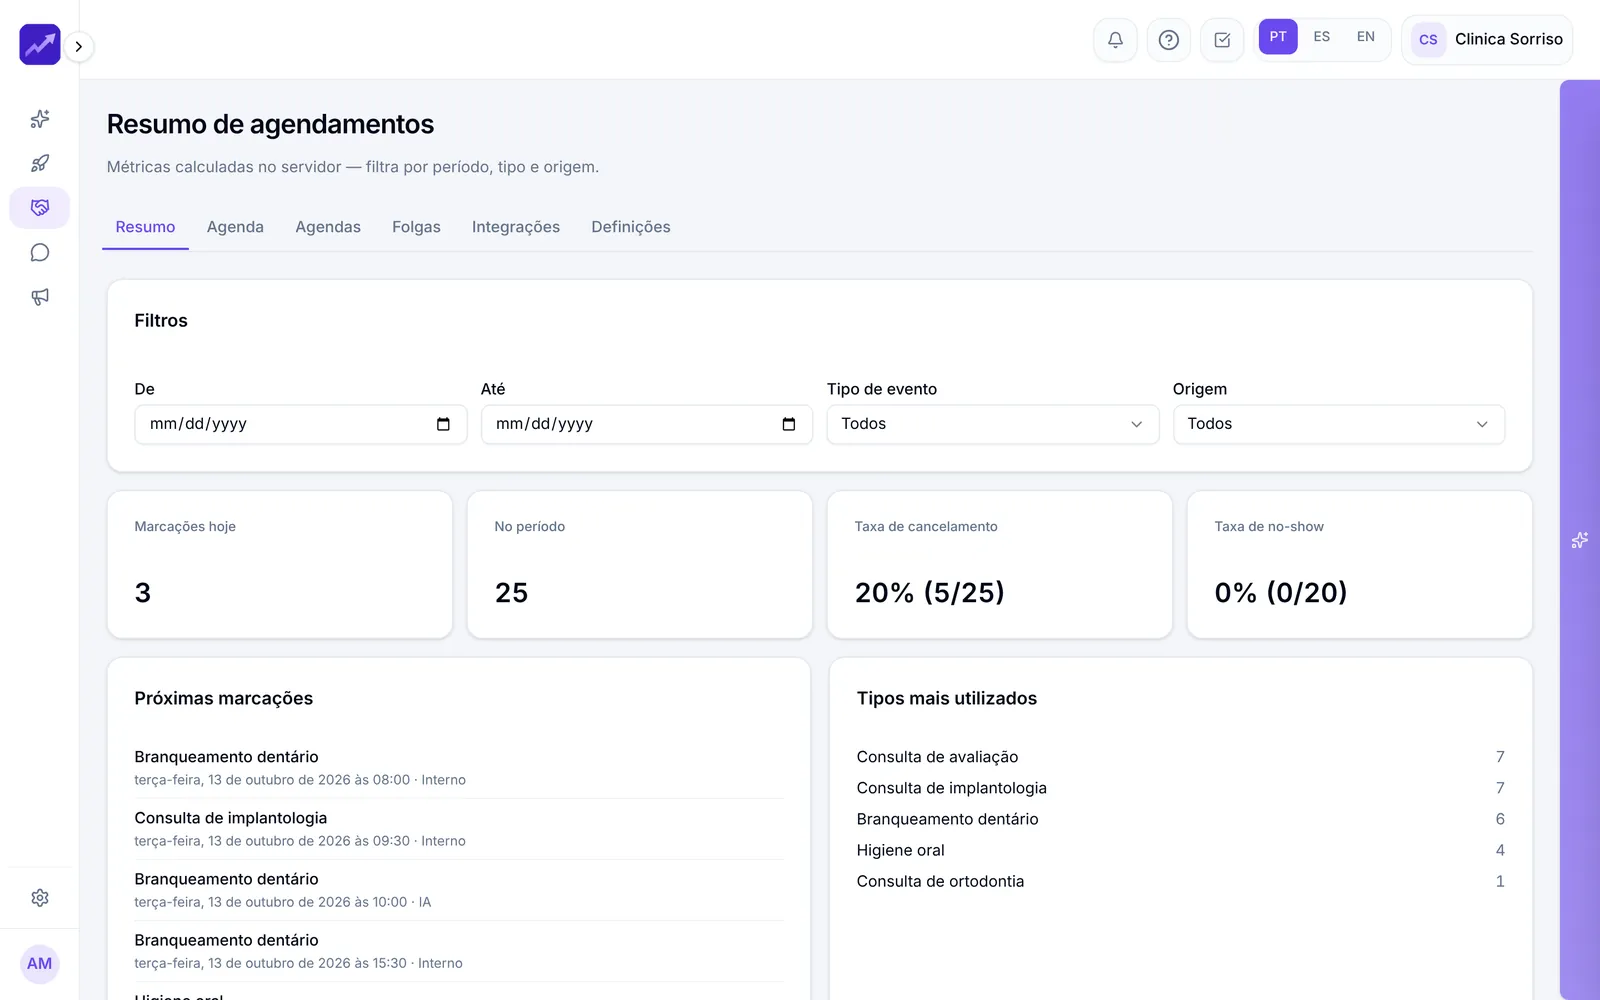This screenshot has height=1000, width=1600.
Task: Switch to the Agenda tab
Action: point(235,227)
